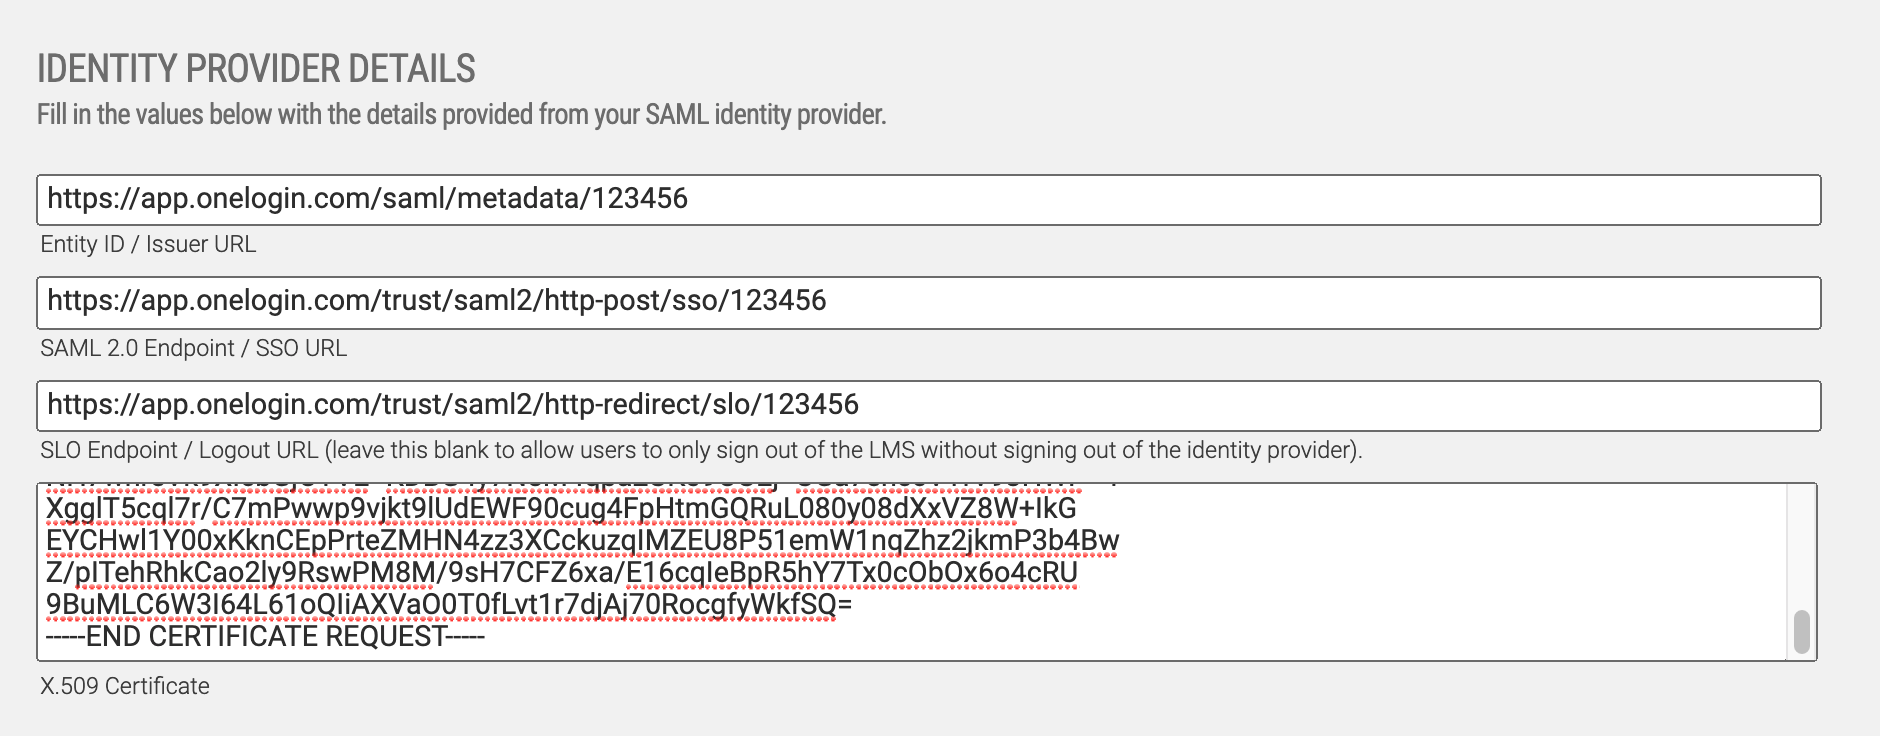Viewport: 1880px width, 736px height.
Task: Click the "IDENTITY PROVIDER DETAILS" heading
Action: pos(256,69)
